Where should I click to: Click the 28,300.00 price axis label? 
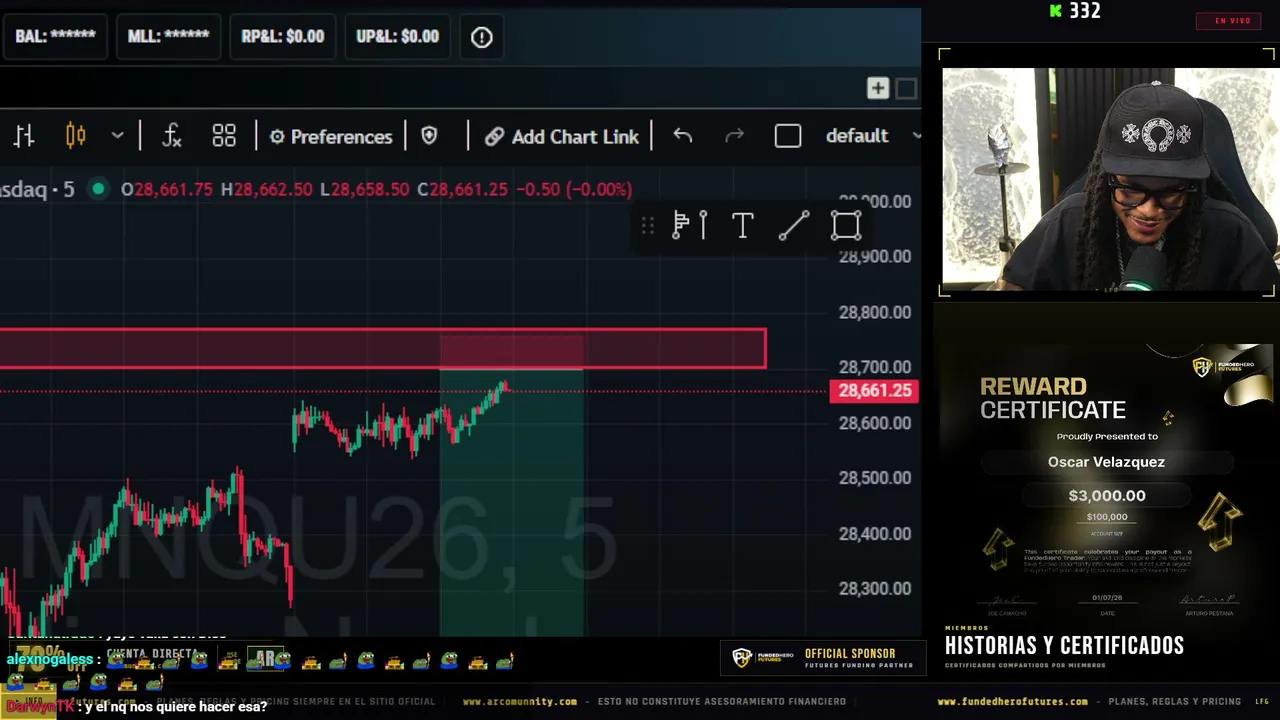tap(875, 589)
